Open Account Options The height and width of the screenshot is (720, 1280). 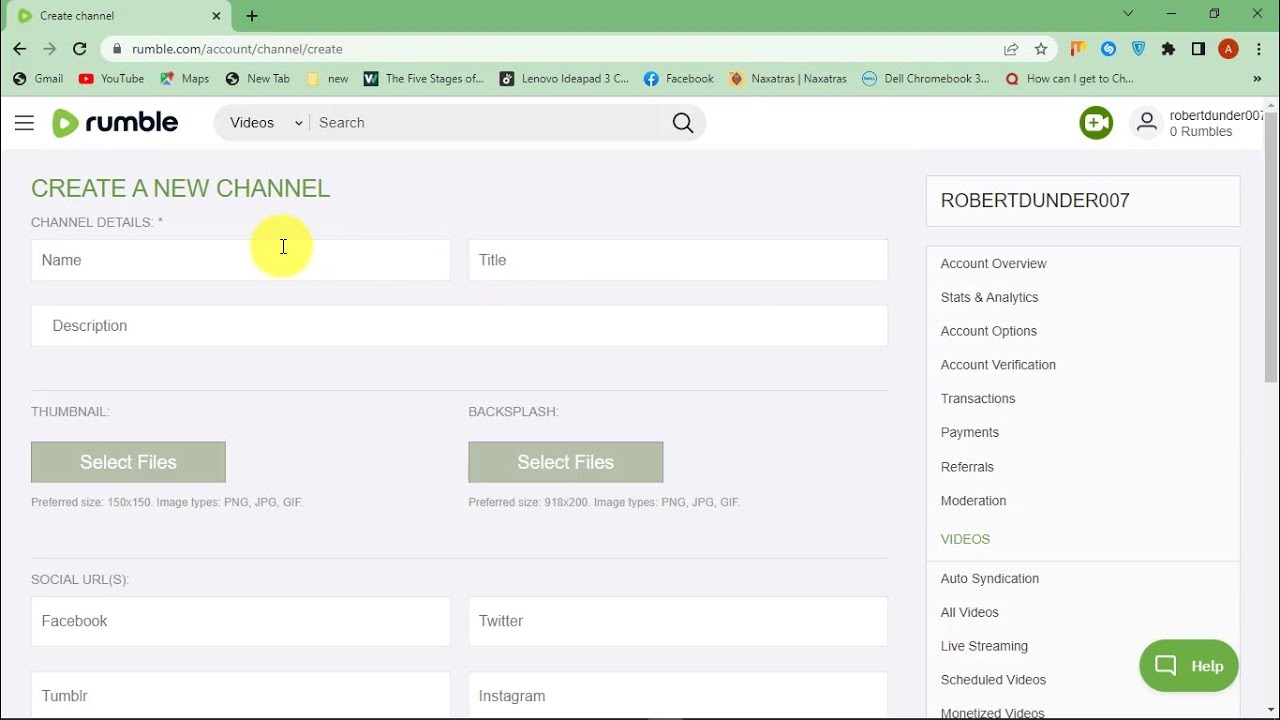(989, 331)
